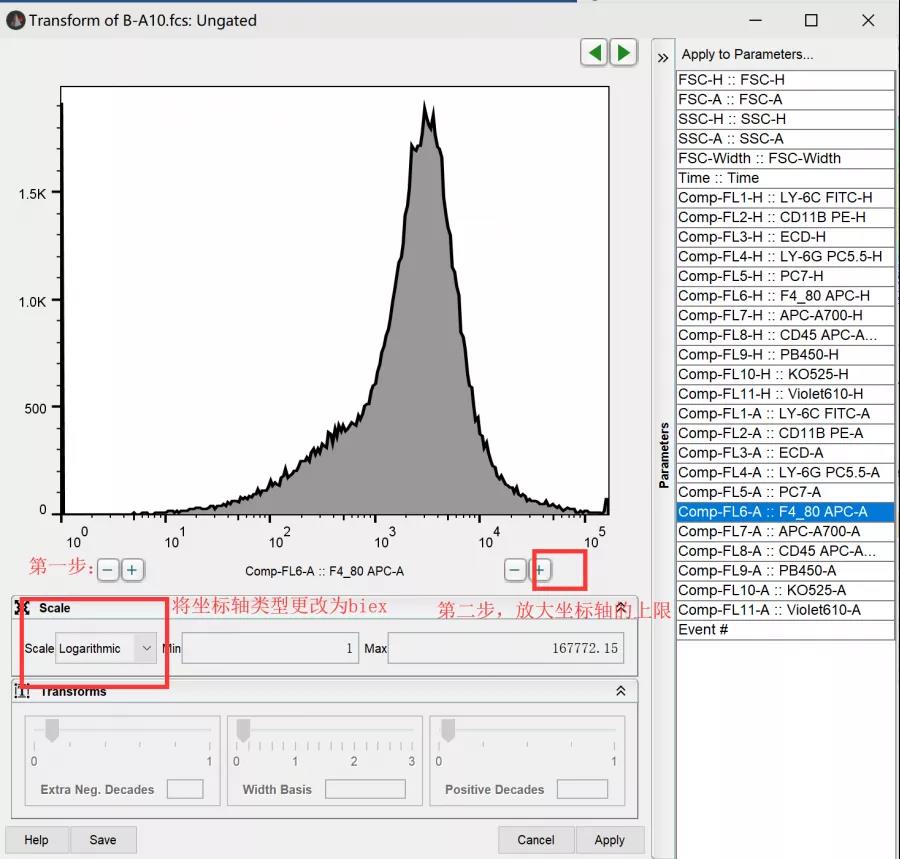Open the Scale type dropdown
Screen dimensions: 900x859
[x=106, y=648]
